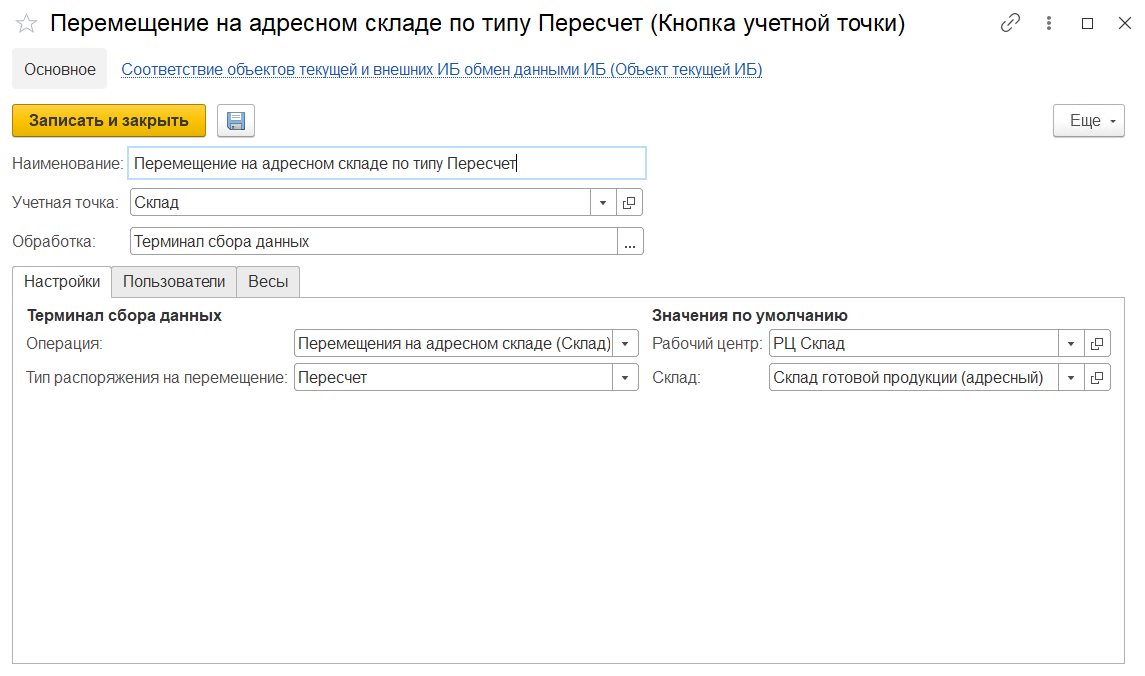Image resolution: width=1145 pixels, height=676 pixels.
Task: Switch to the Пользователи tab
Action: pos(174,282)
